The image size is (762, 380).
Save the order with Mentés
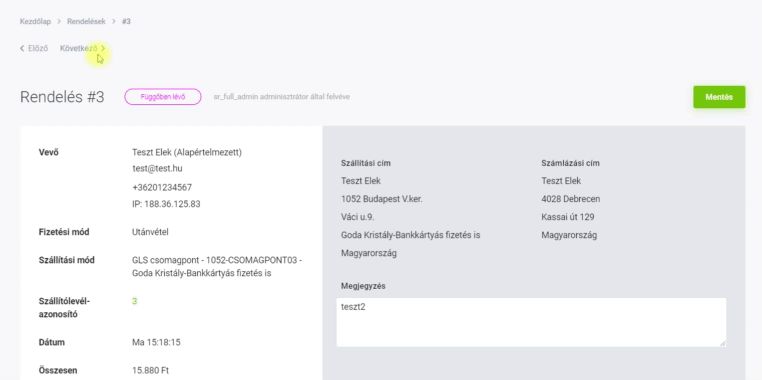tap(719, 97)
